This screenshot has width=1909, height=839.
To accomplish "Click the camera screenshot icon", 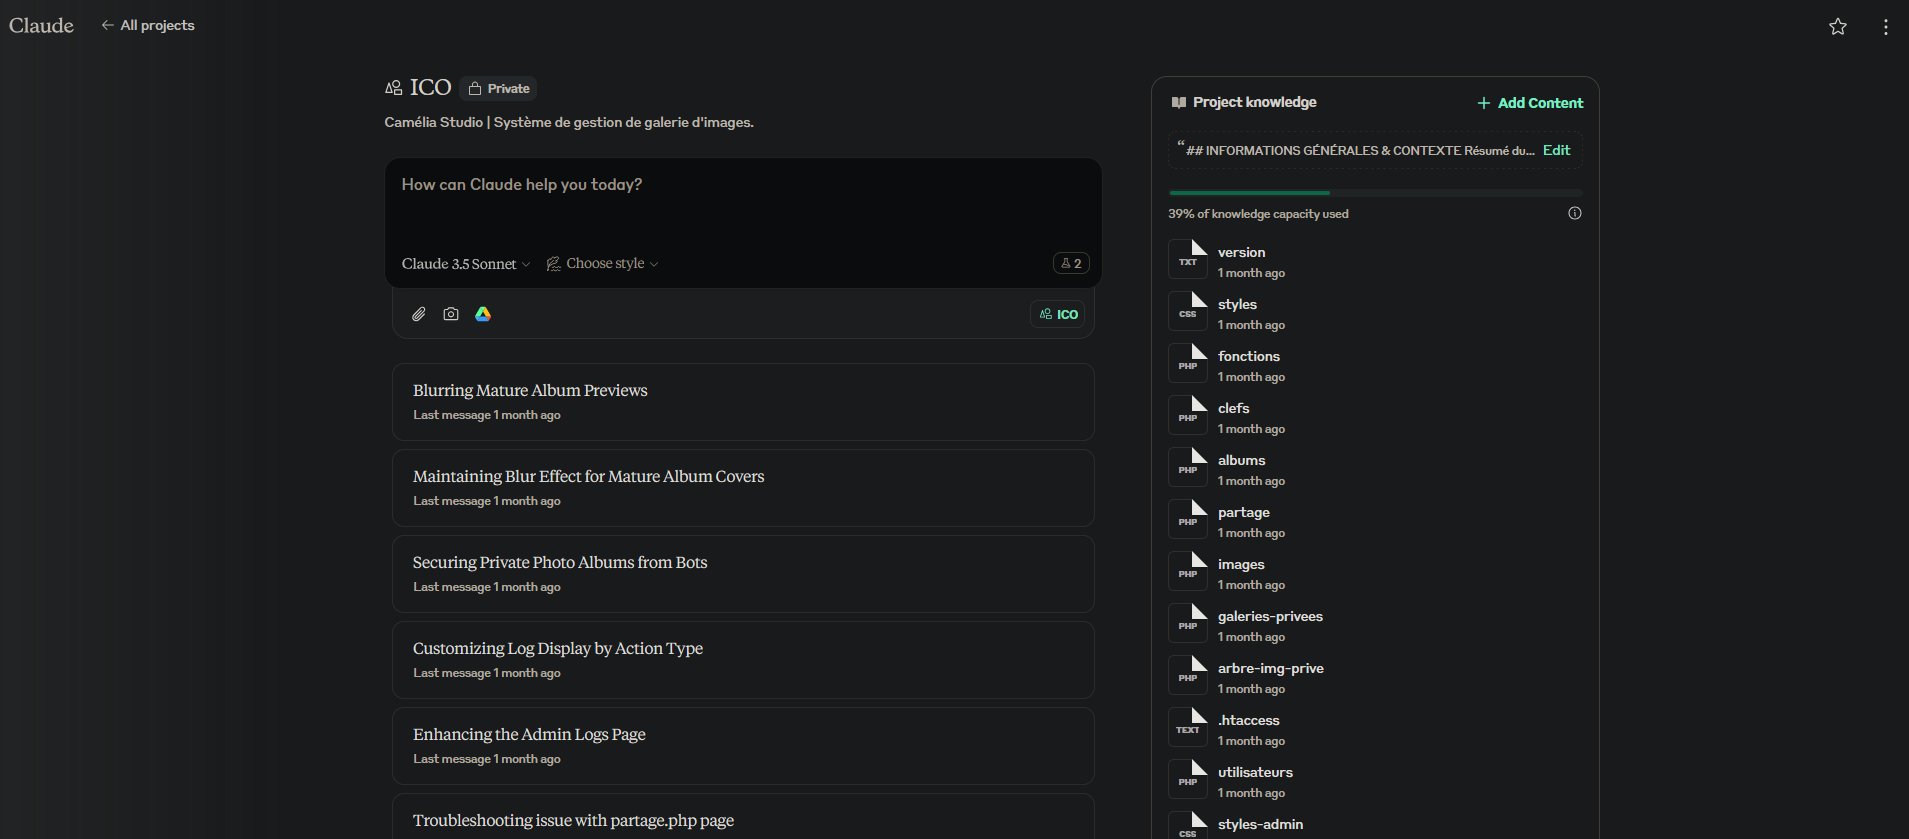I will coord(451,314).
